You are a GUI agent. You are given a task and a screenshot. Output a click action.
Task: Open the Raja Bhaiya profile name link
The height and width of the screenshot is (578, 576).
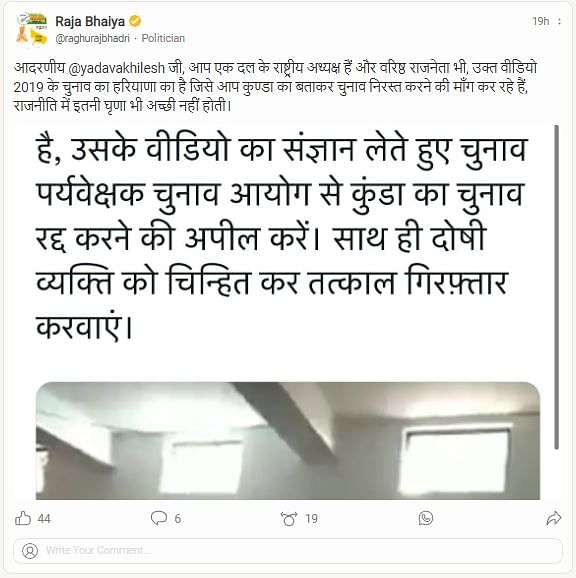(90, 21)
